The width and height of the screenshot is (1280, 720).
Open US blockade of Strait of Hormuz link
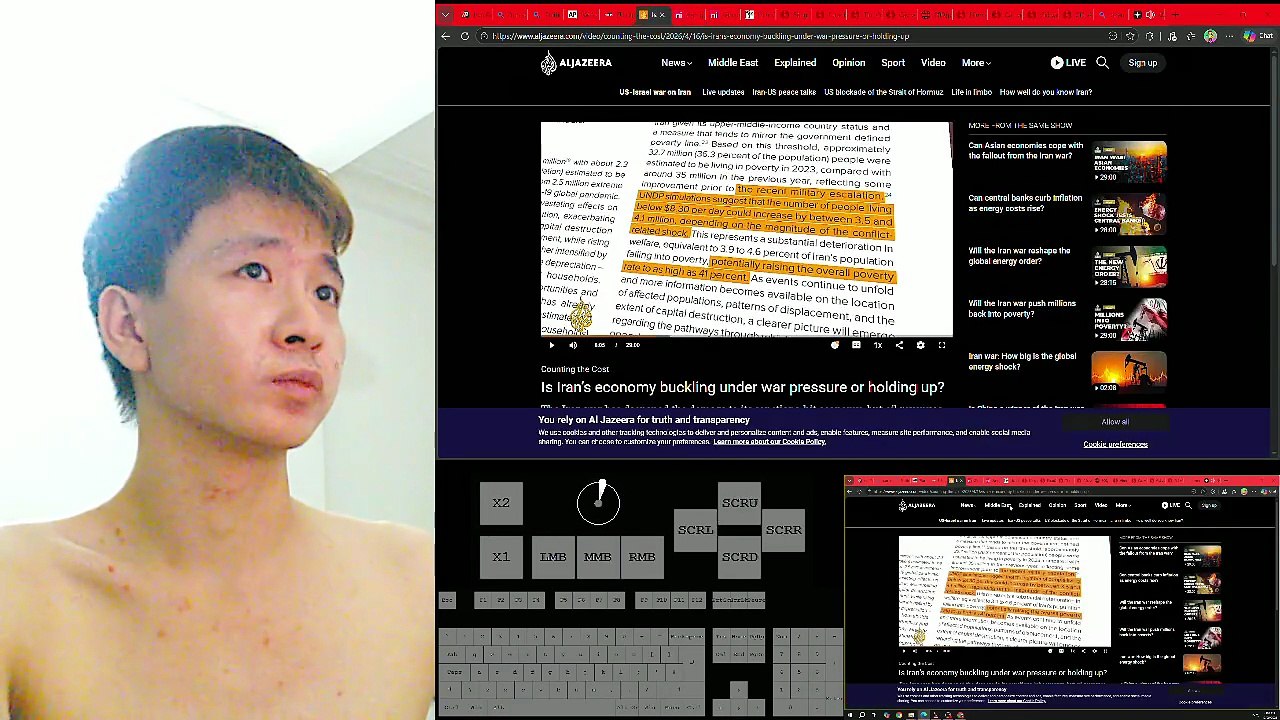883,92
